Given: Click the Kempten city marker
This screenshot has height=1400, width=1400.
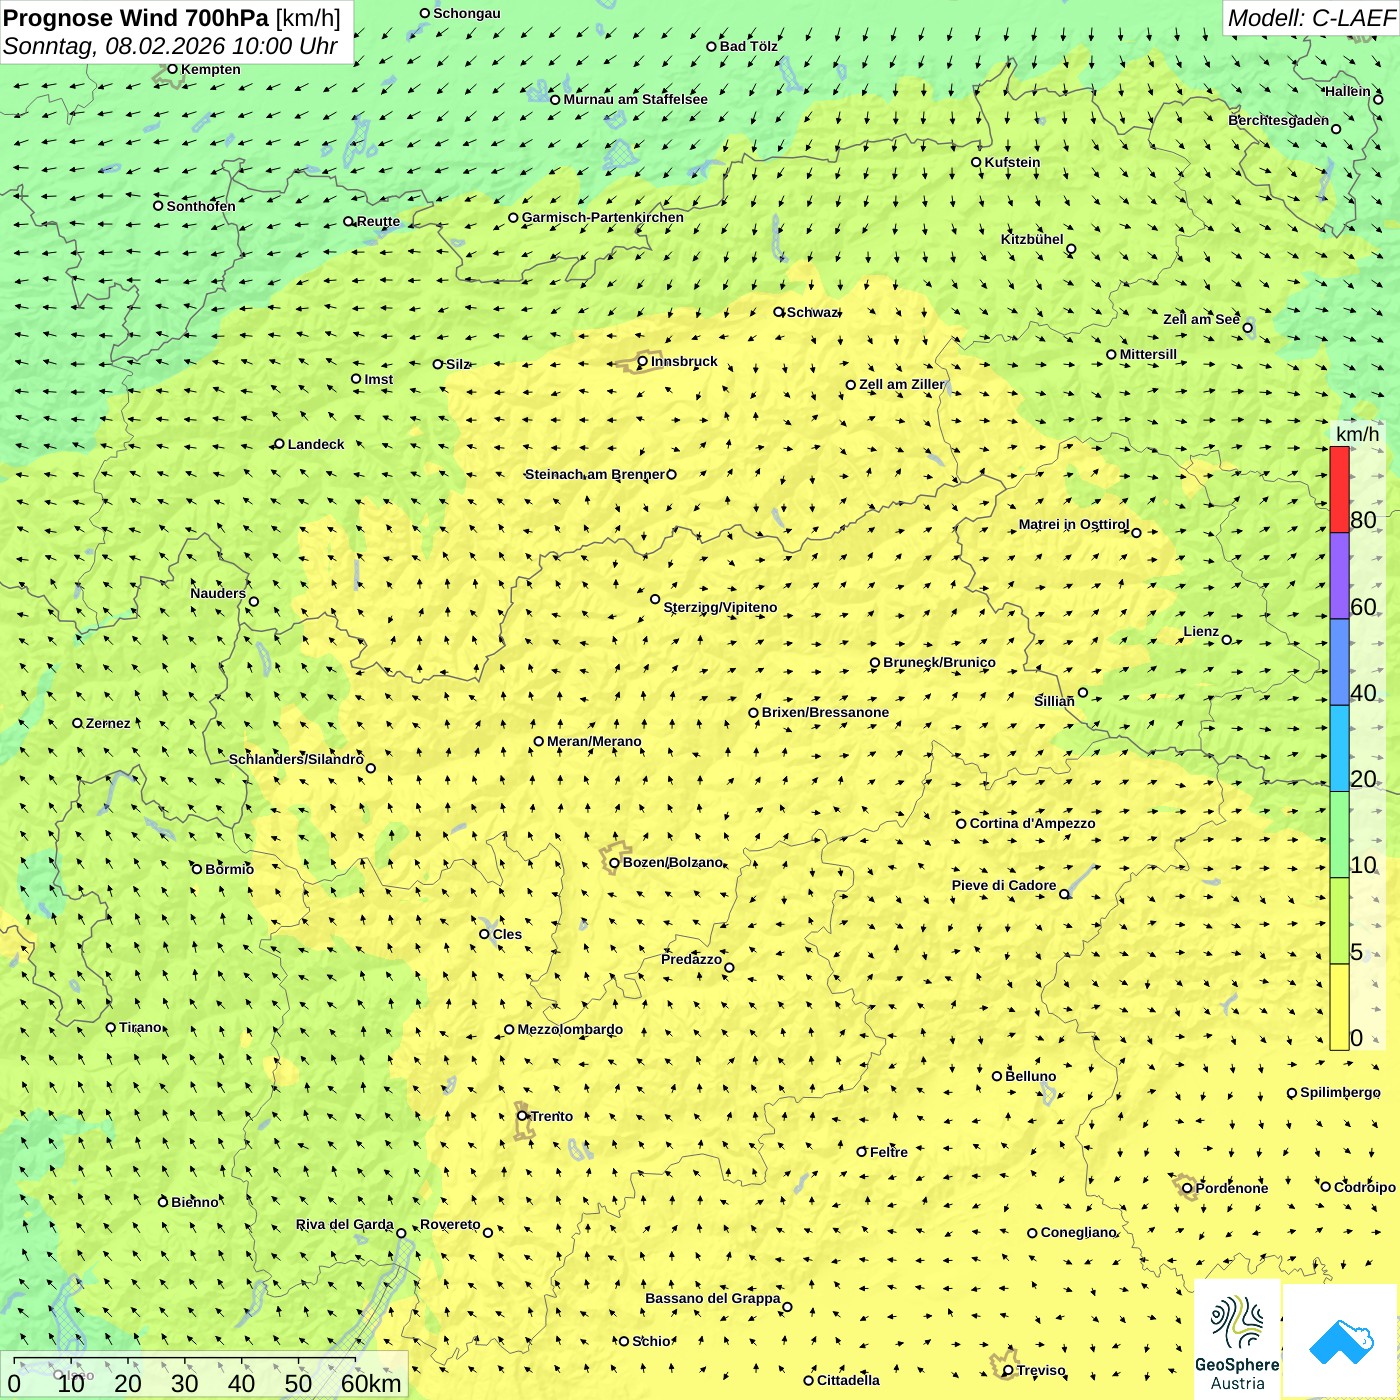Looking at the screenshot, I should 172,69.
